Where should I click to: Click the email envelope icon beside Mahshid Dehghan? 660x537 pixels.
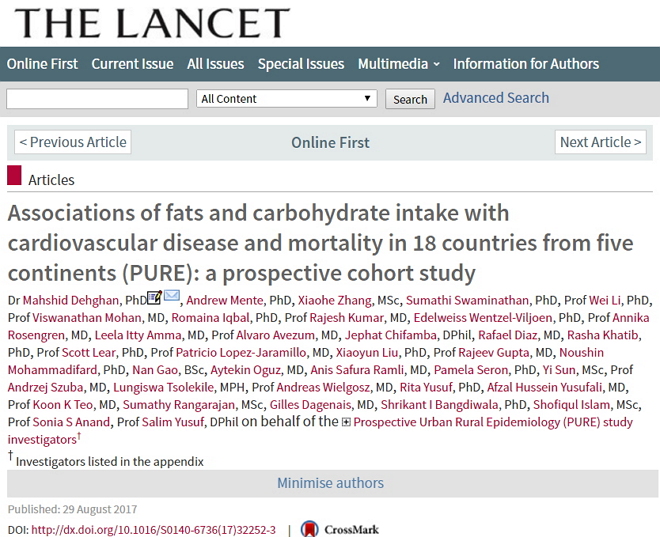pos(172,296)
